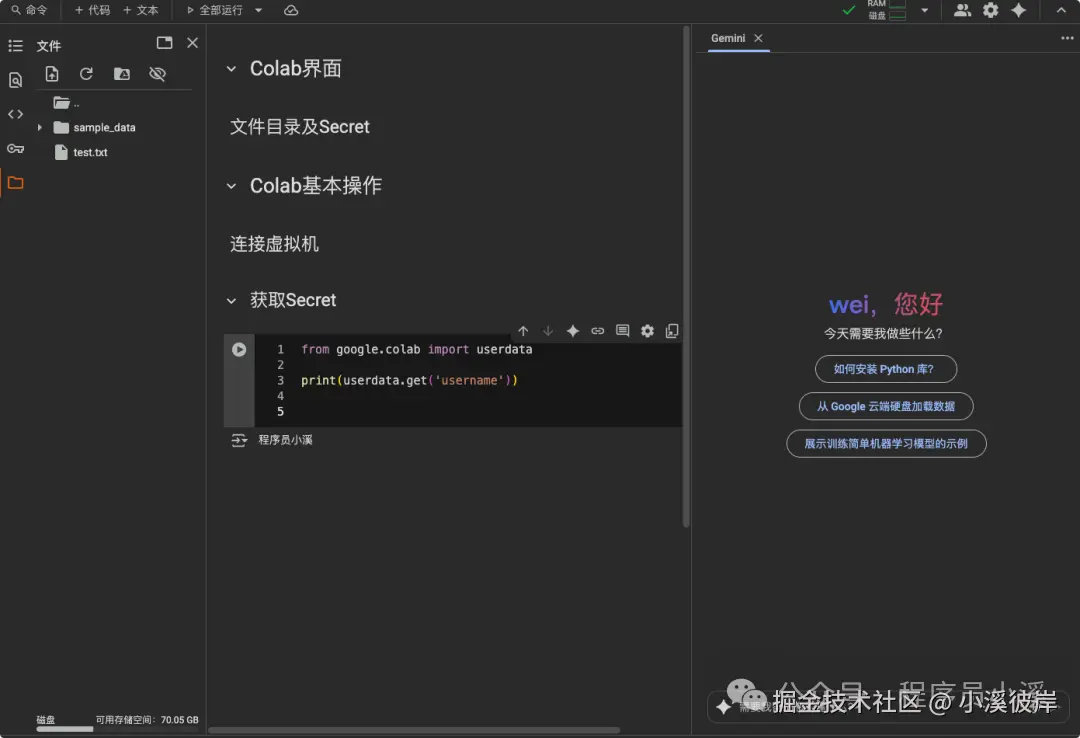Viewport: 1080px width, 738px height.
Task: Open the 命令 command palette
Action: point(30,11)
